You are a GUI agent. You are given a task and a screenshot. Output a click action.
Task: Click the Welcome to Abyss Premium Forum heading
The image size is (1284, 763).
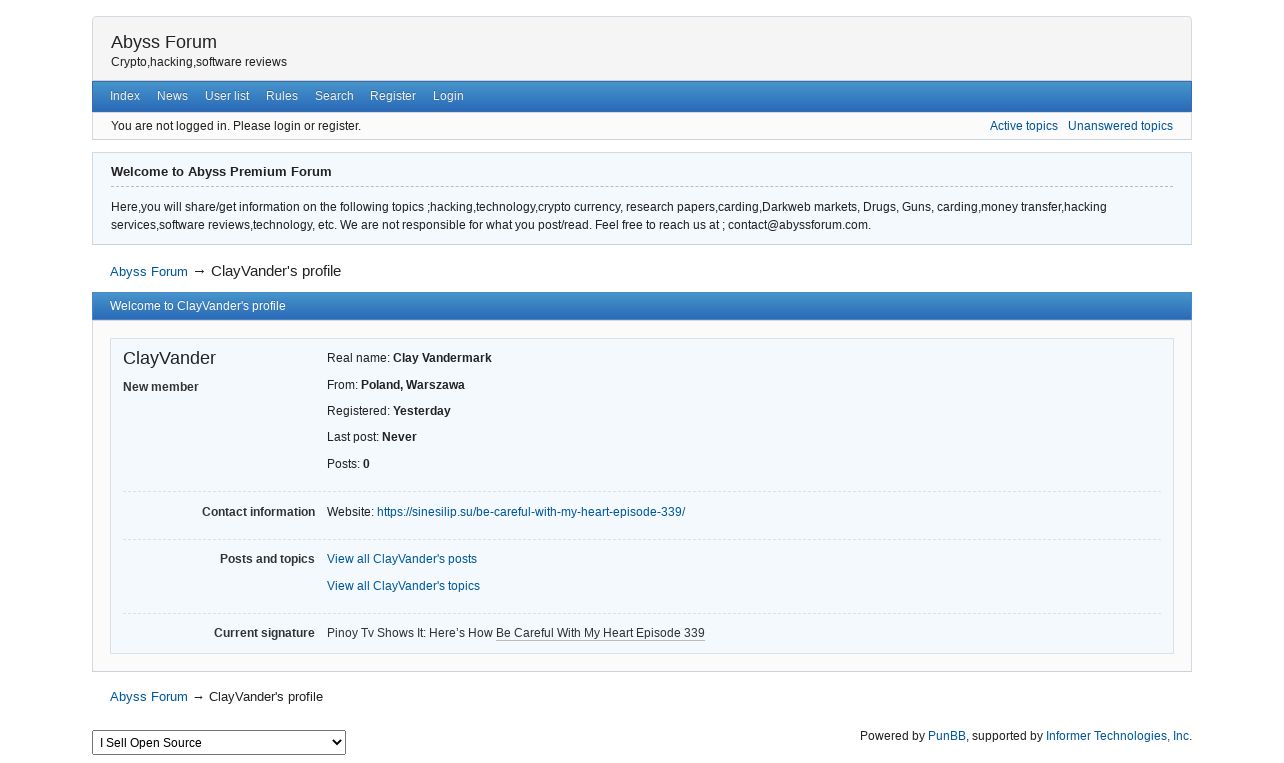pyautogui.click(x=221, y=172)
